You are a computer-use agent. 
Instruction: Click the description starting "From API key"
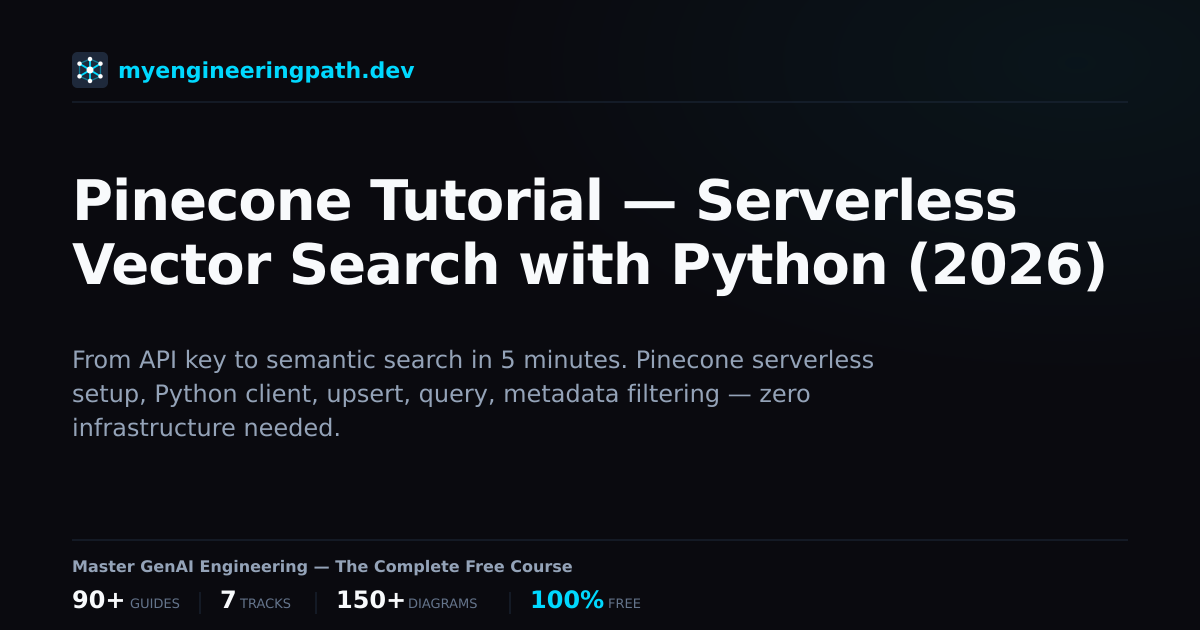(x=473, y=394)
